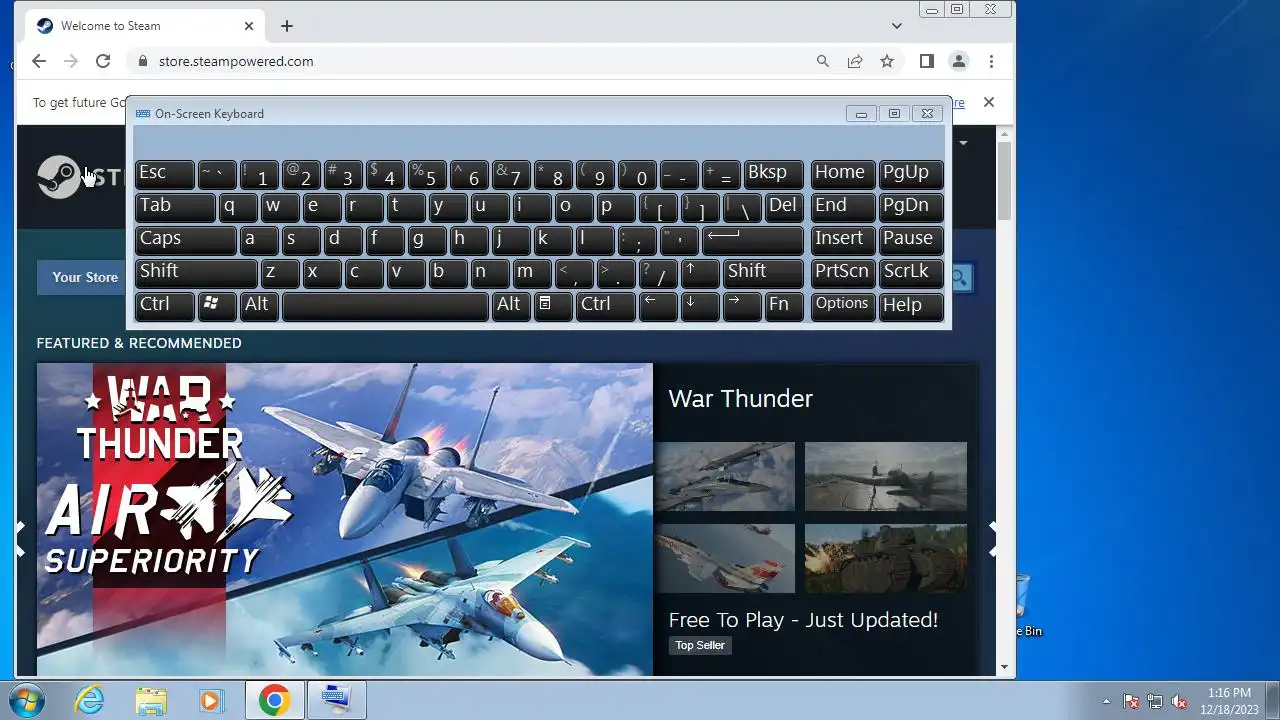Open Chrome's share page icon
Viewport: 1280px width, 720px height.
click(855, 61)
